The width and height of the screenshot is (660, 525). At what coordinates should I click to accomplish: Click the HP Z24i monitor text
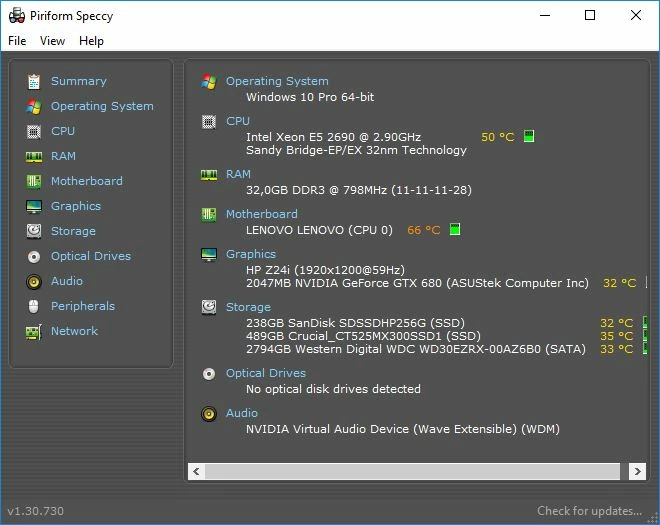(x=325, y=270)
